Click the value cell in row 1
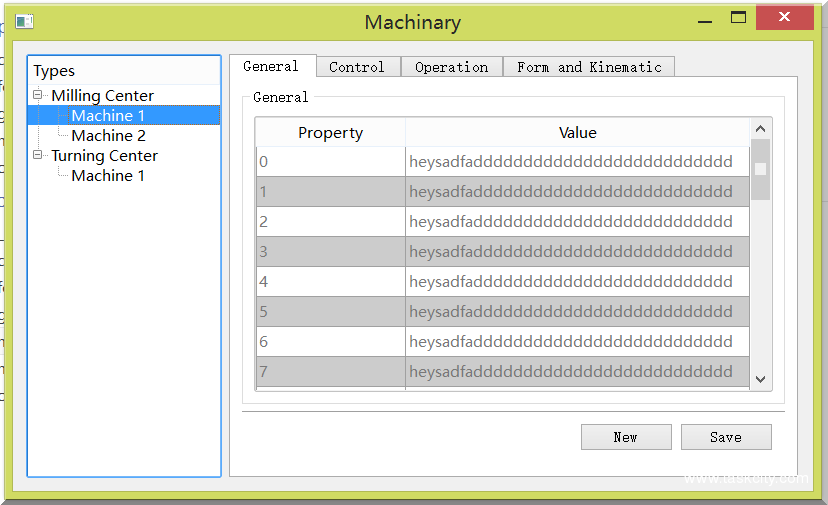This screenshot has height=505, width=828. (578, 191)
